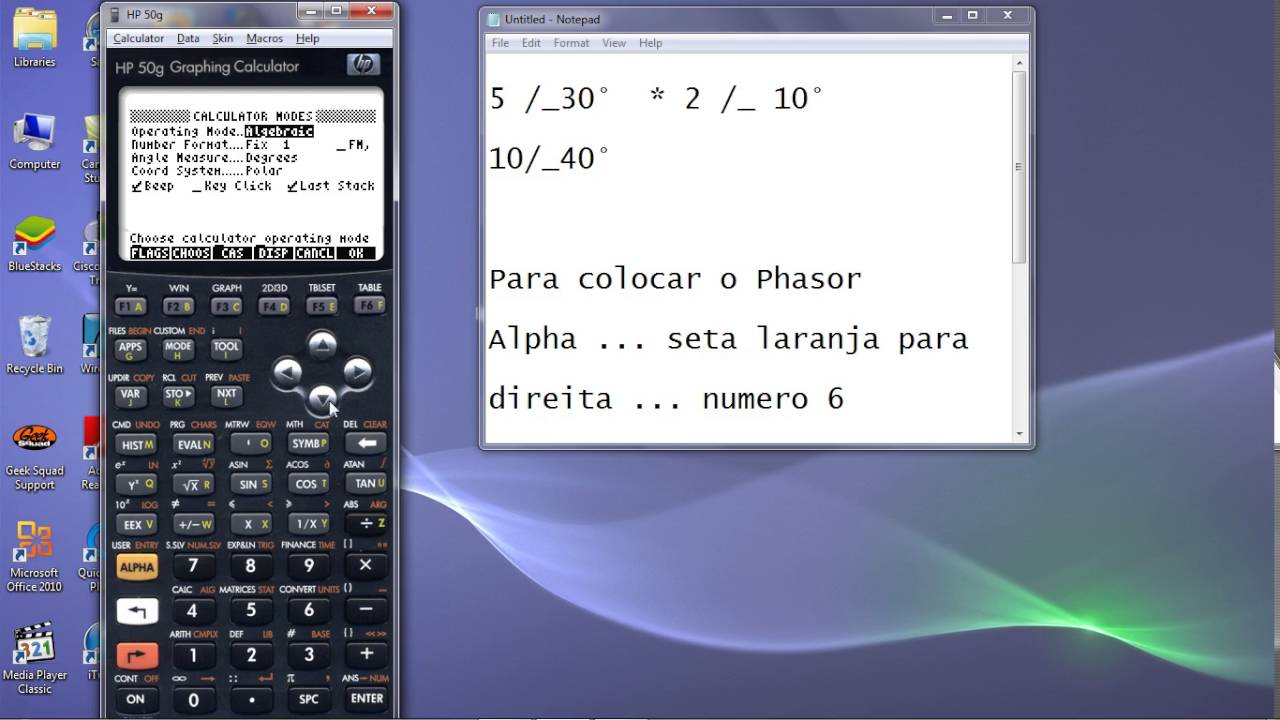Screen dimensions: 1280x720
Task: Click the SPC key on calculator
Action: tap(308, 699)
